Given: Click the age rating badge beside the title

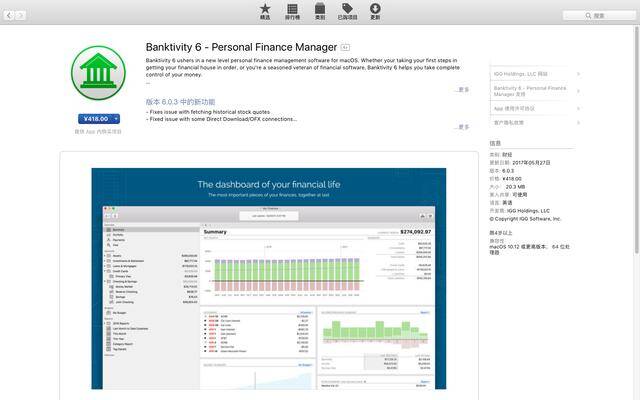Looking at the screenshot, I should click(x=345, y=48).
